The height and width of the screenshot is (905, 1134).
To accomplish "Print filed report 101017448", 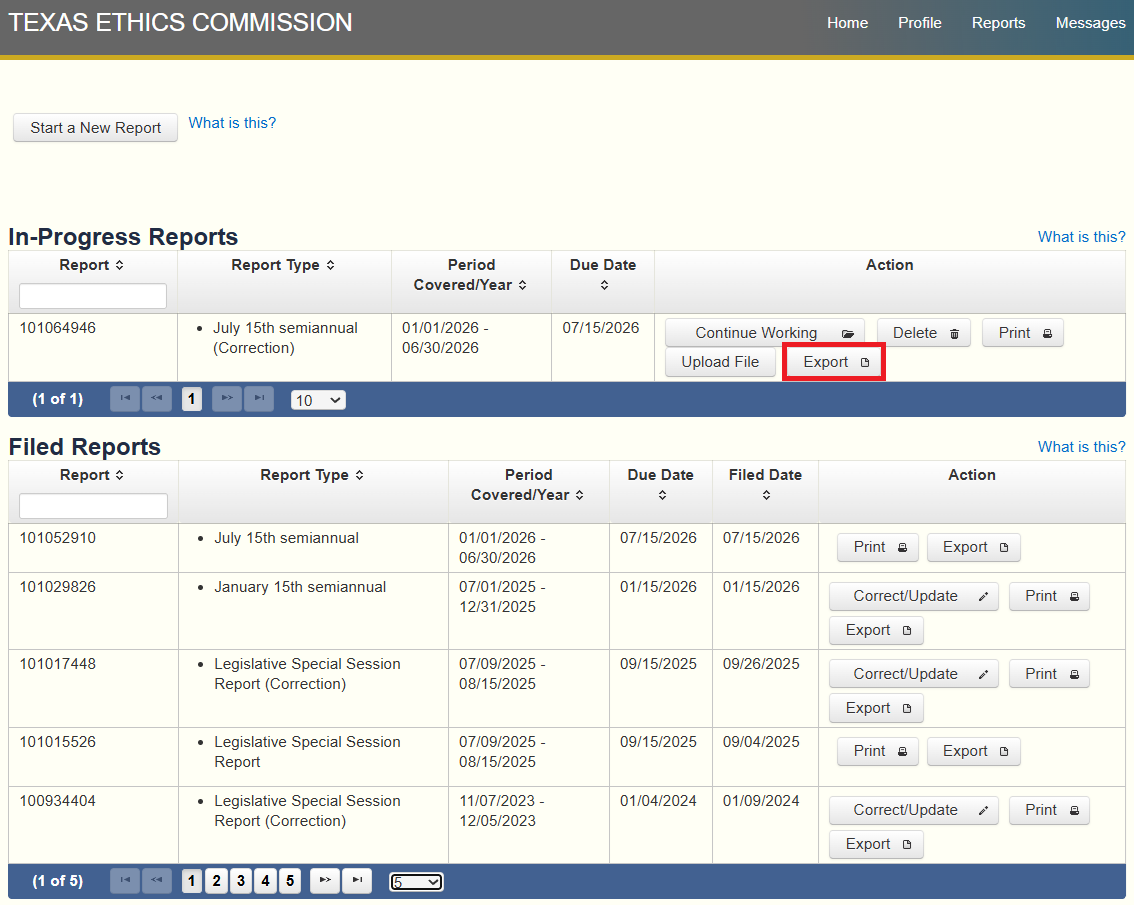I will pyautogui.click(x=1049, y=674).
